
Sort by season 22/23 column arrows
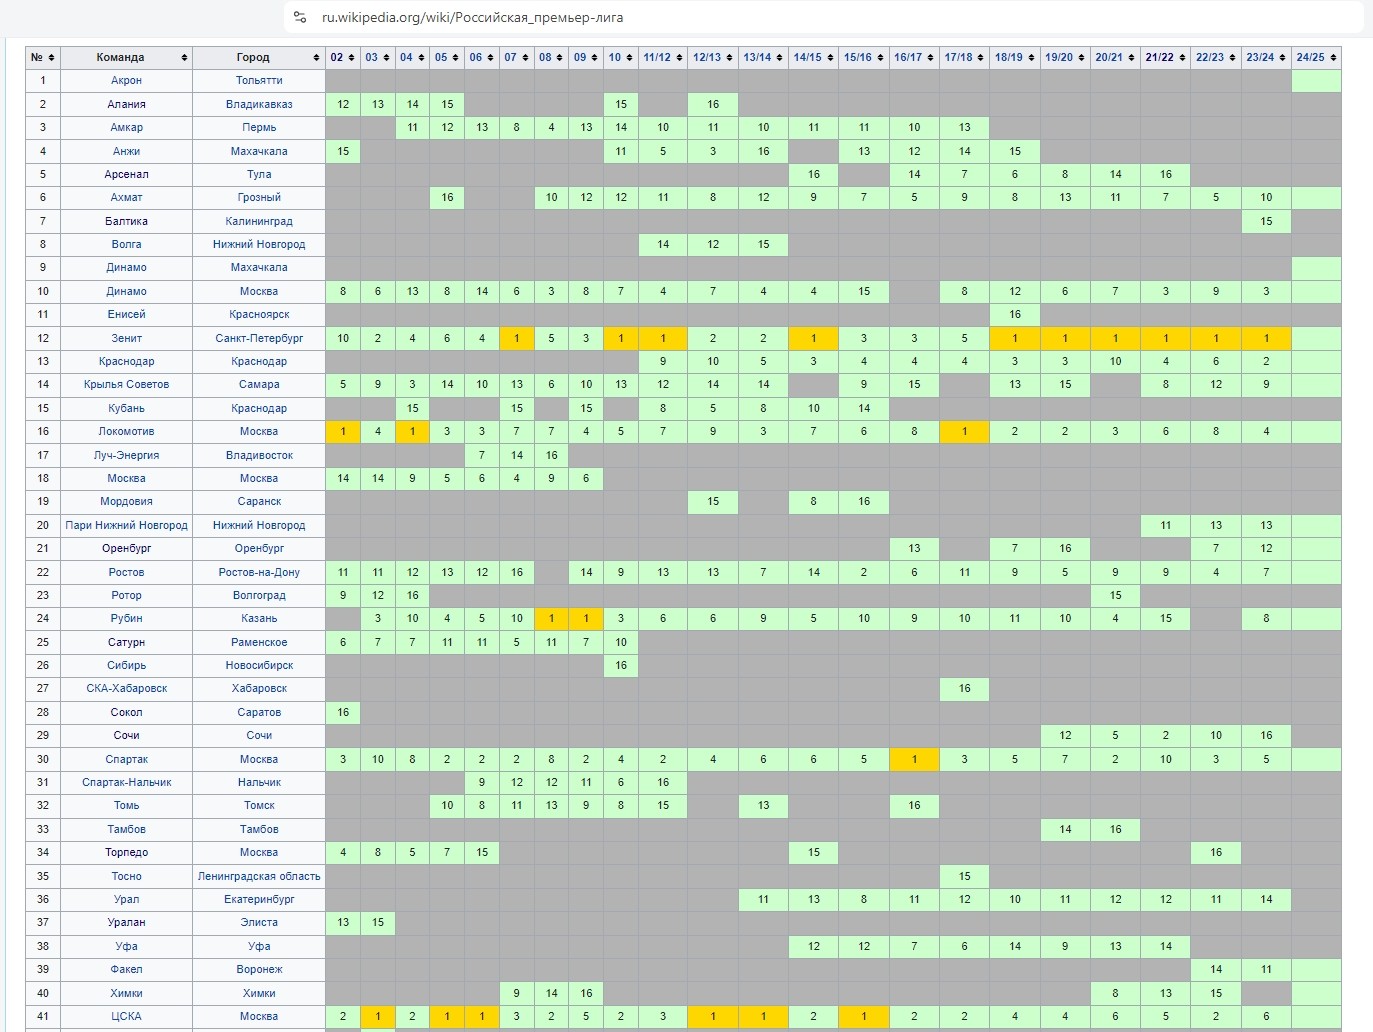[x=1232, y=57]
